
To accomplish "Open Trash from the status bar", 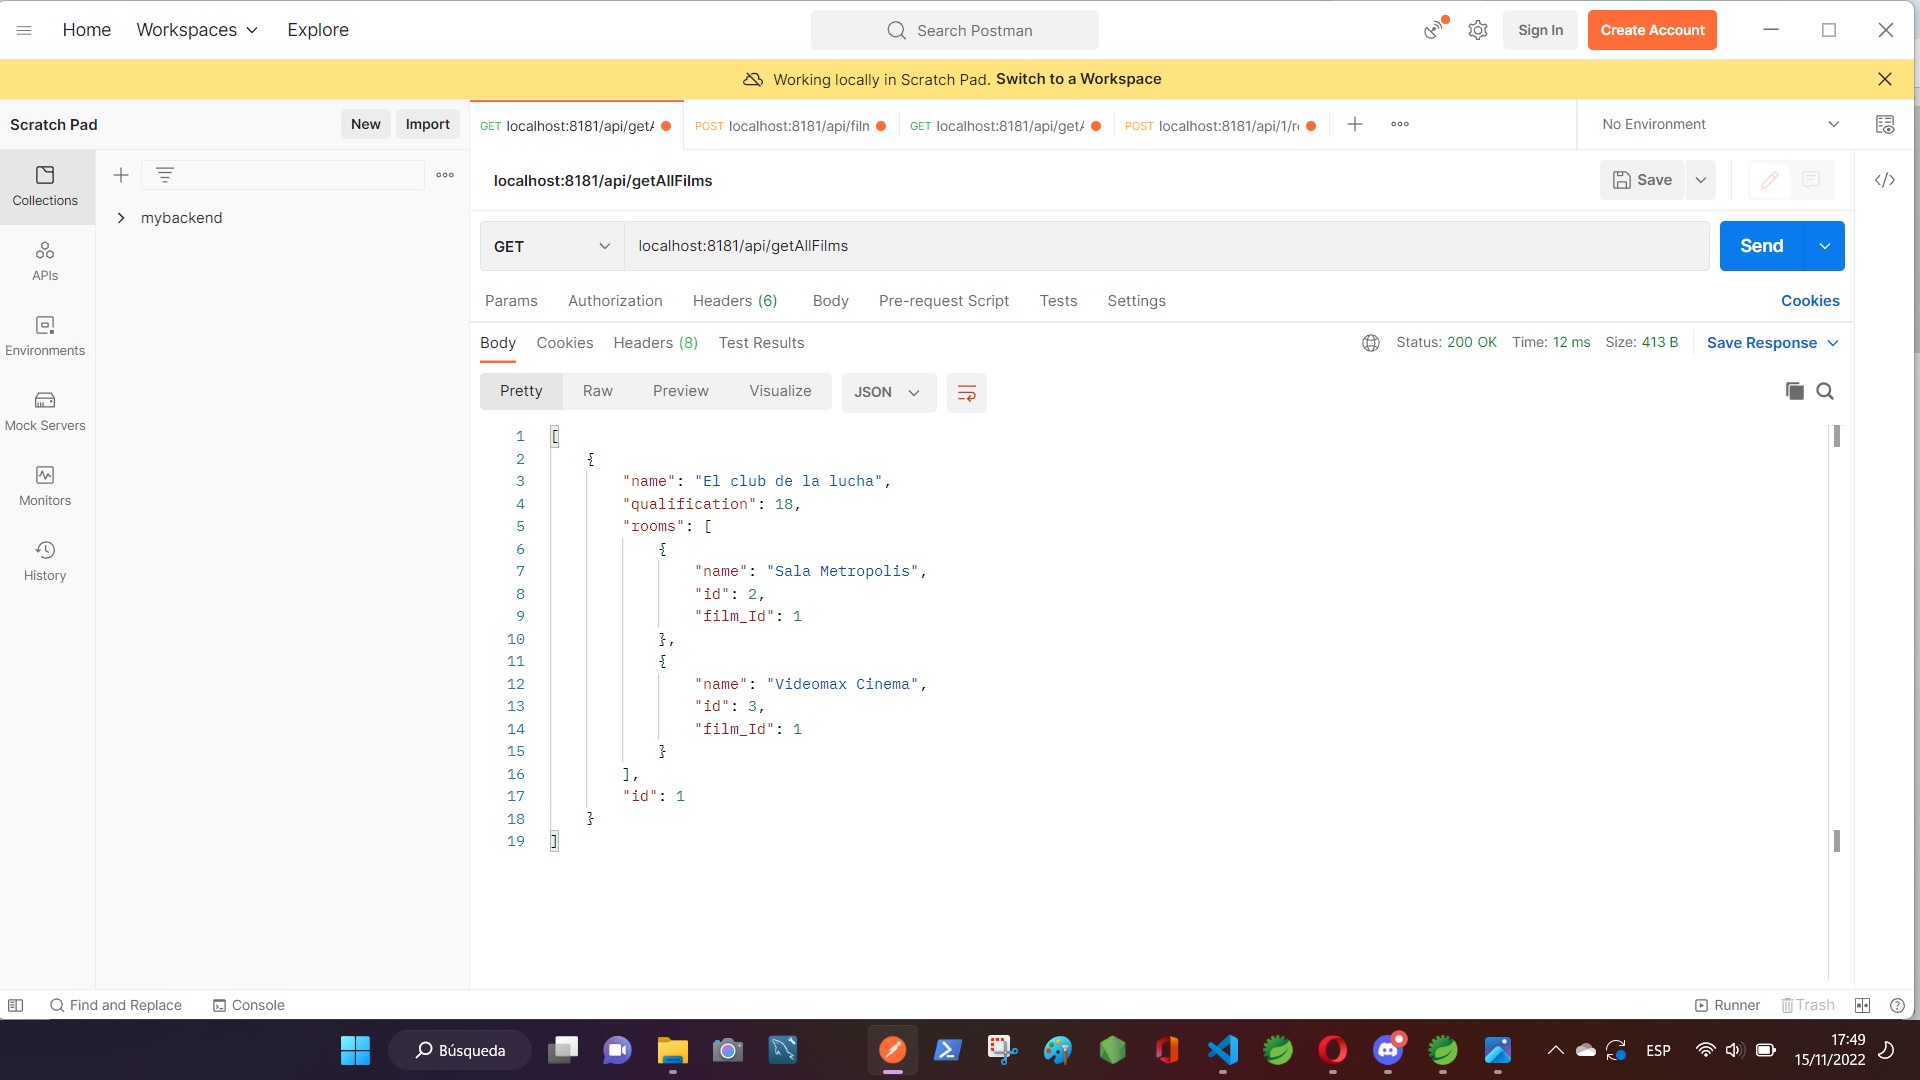I will (1808, 1005).
